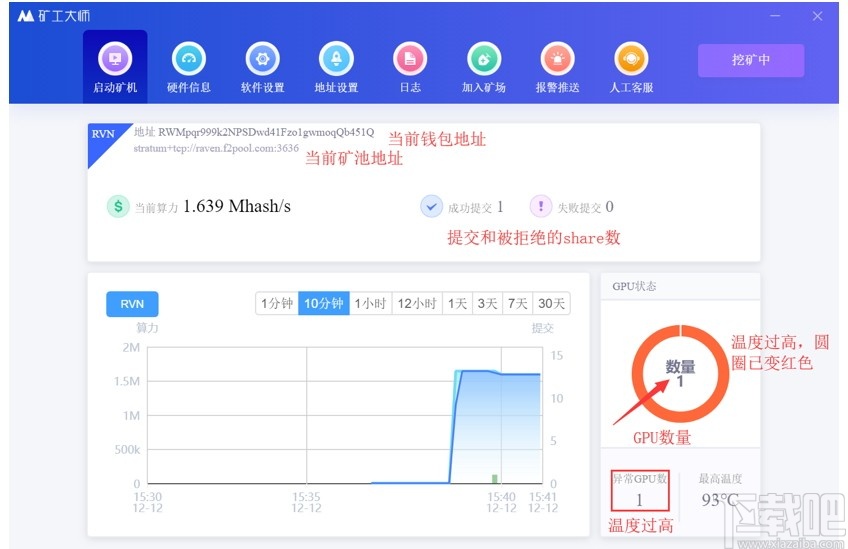Viewport: 848px width, 549px height.
Task: Select the RVN chart button
Action: point(132,304)
